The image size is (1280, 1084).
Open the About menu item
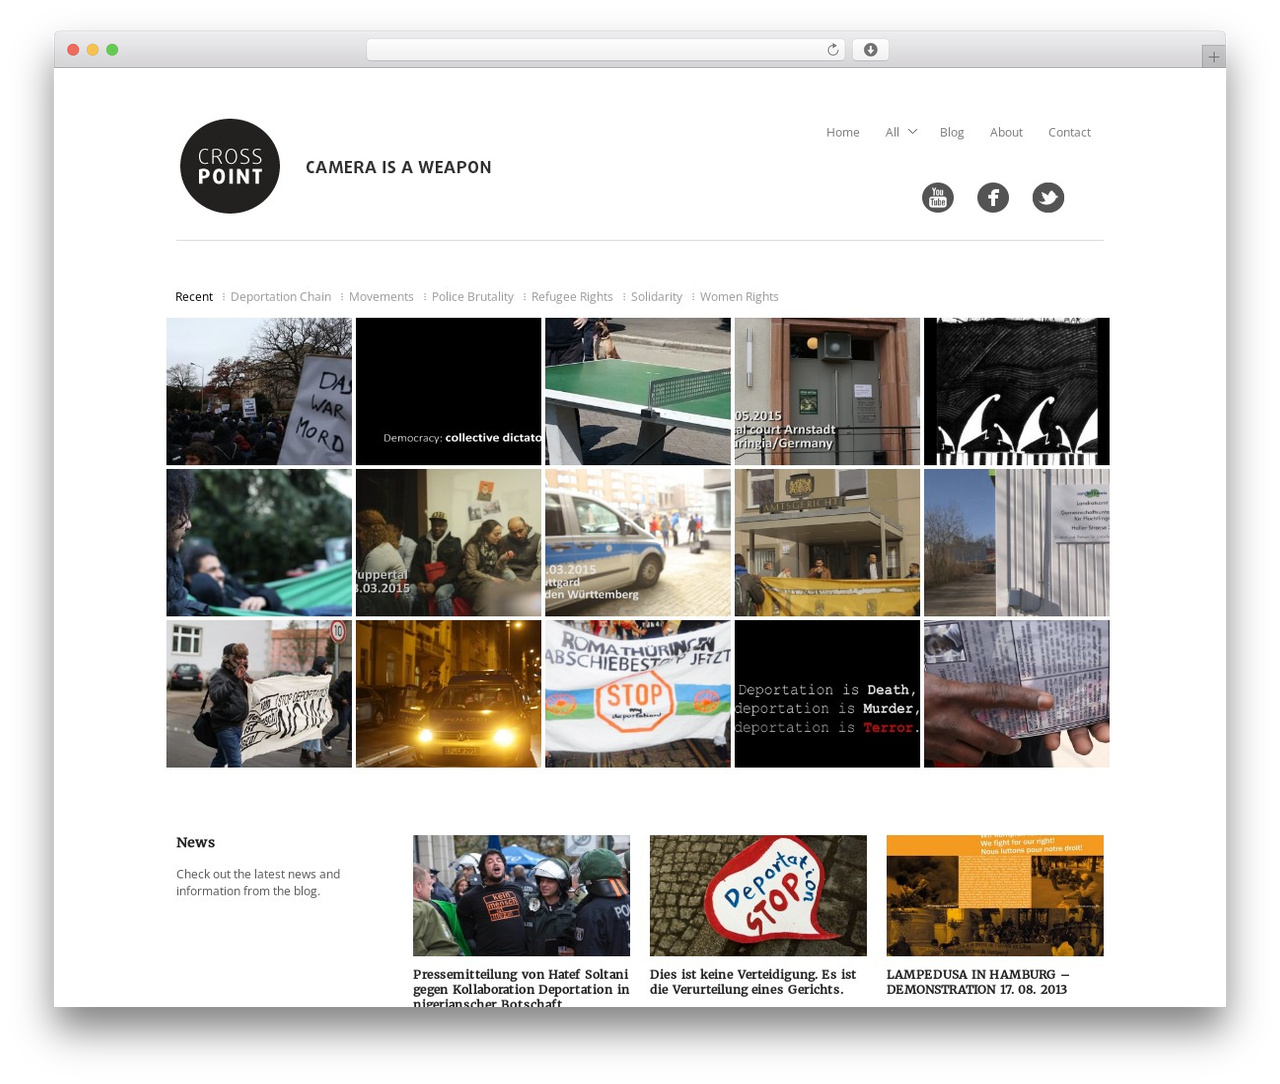(x=1006, y=132)
